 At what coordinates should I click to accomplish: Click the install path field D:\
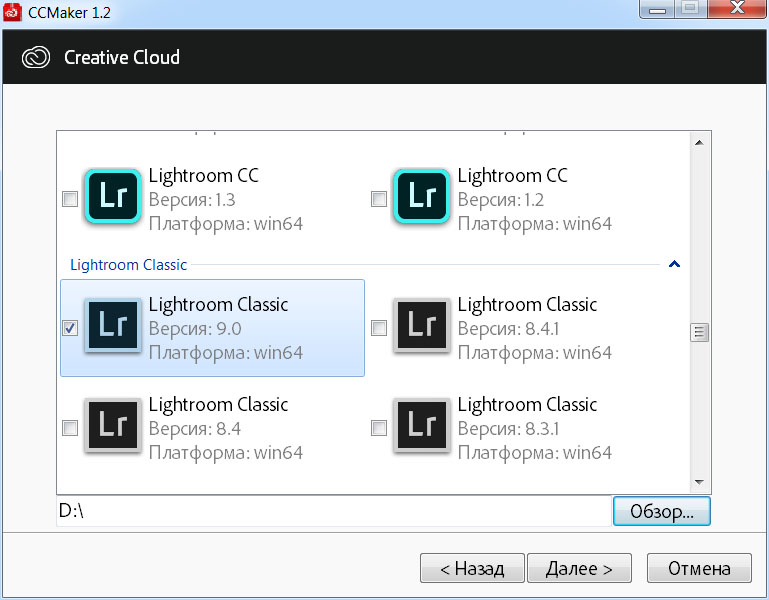pyautogui.click(x=334, y=511)
